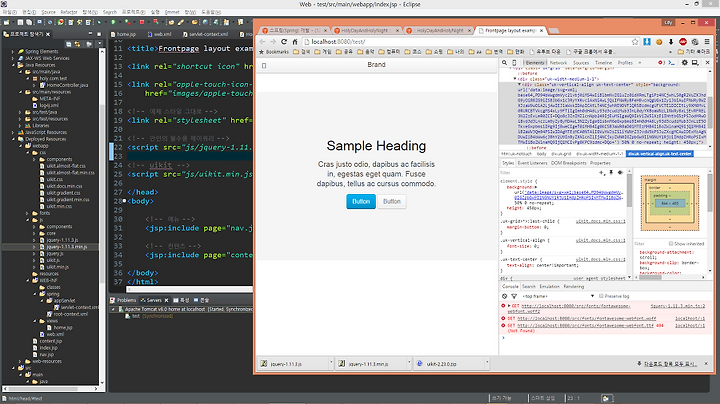This screenshot has height=404, width=720.
Task: Expand the Spring Elements tree node
Action: tap(13, 51)
